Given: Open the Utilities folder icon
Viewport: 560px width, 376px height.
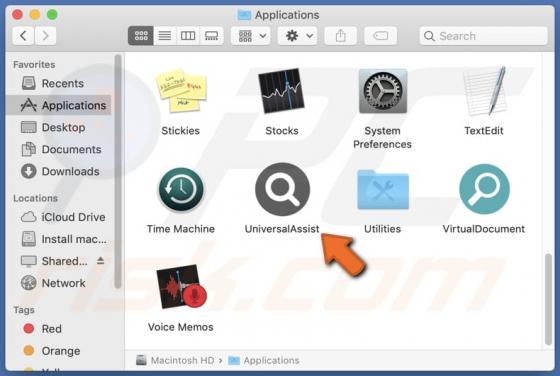Looking at the screenshot, I should pyautogui.click(x=382, y=190).
